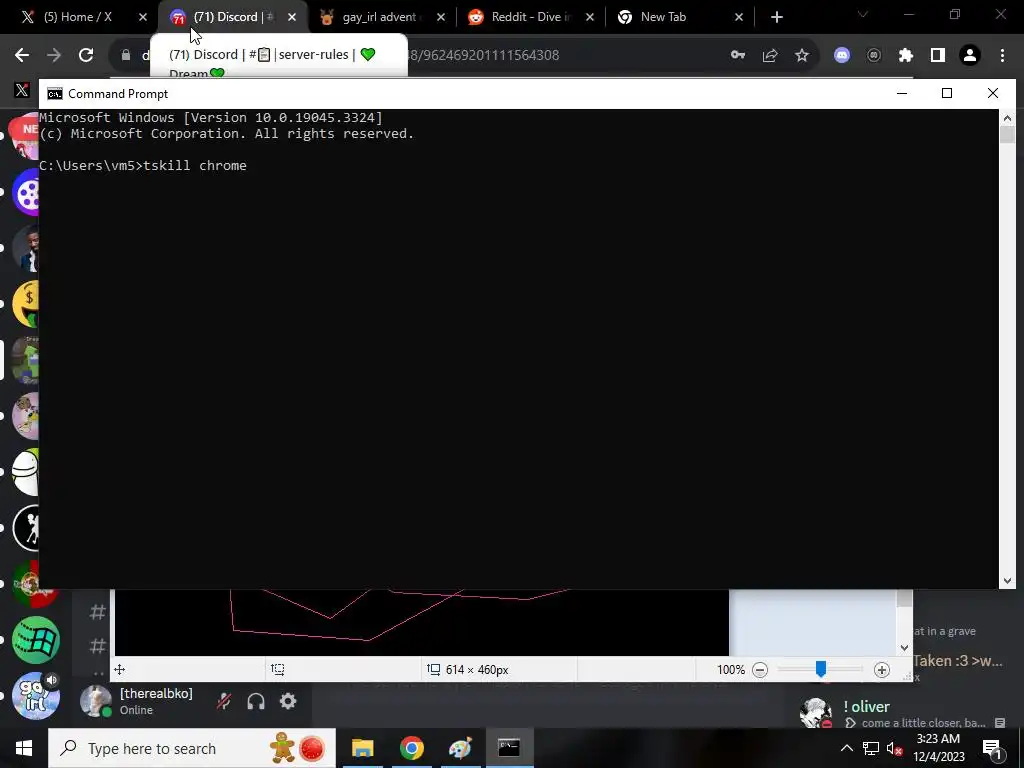Click the tskill chrome command line

[143, 165]
